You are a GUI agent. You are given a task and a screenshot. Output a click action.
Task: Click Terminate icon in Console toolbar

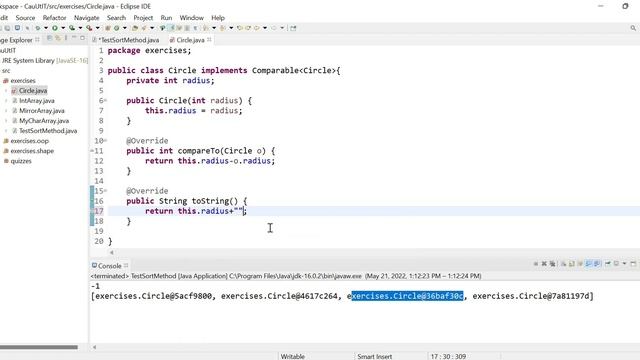click(536, 264)
